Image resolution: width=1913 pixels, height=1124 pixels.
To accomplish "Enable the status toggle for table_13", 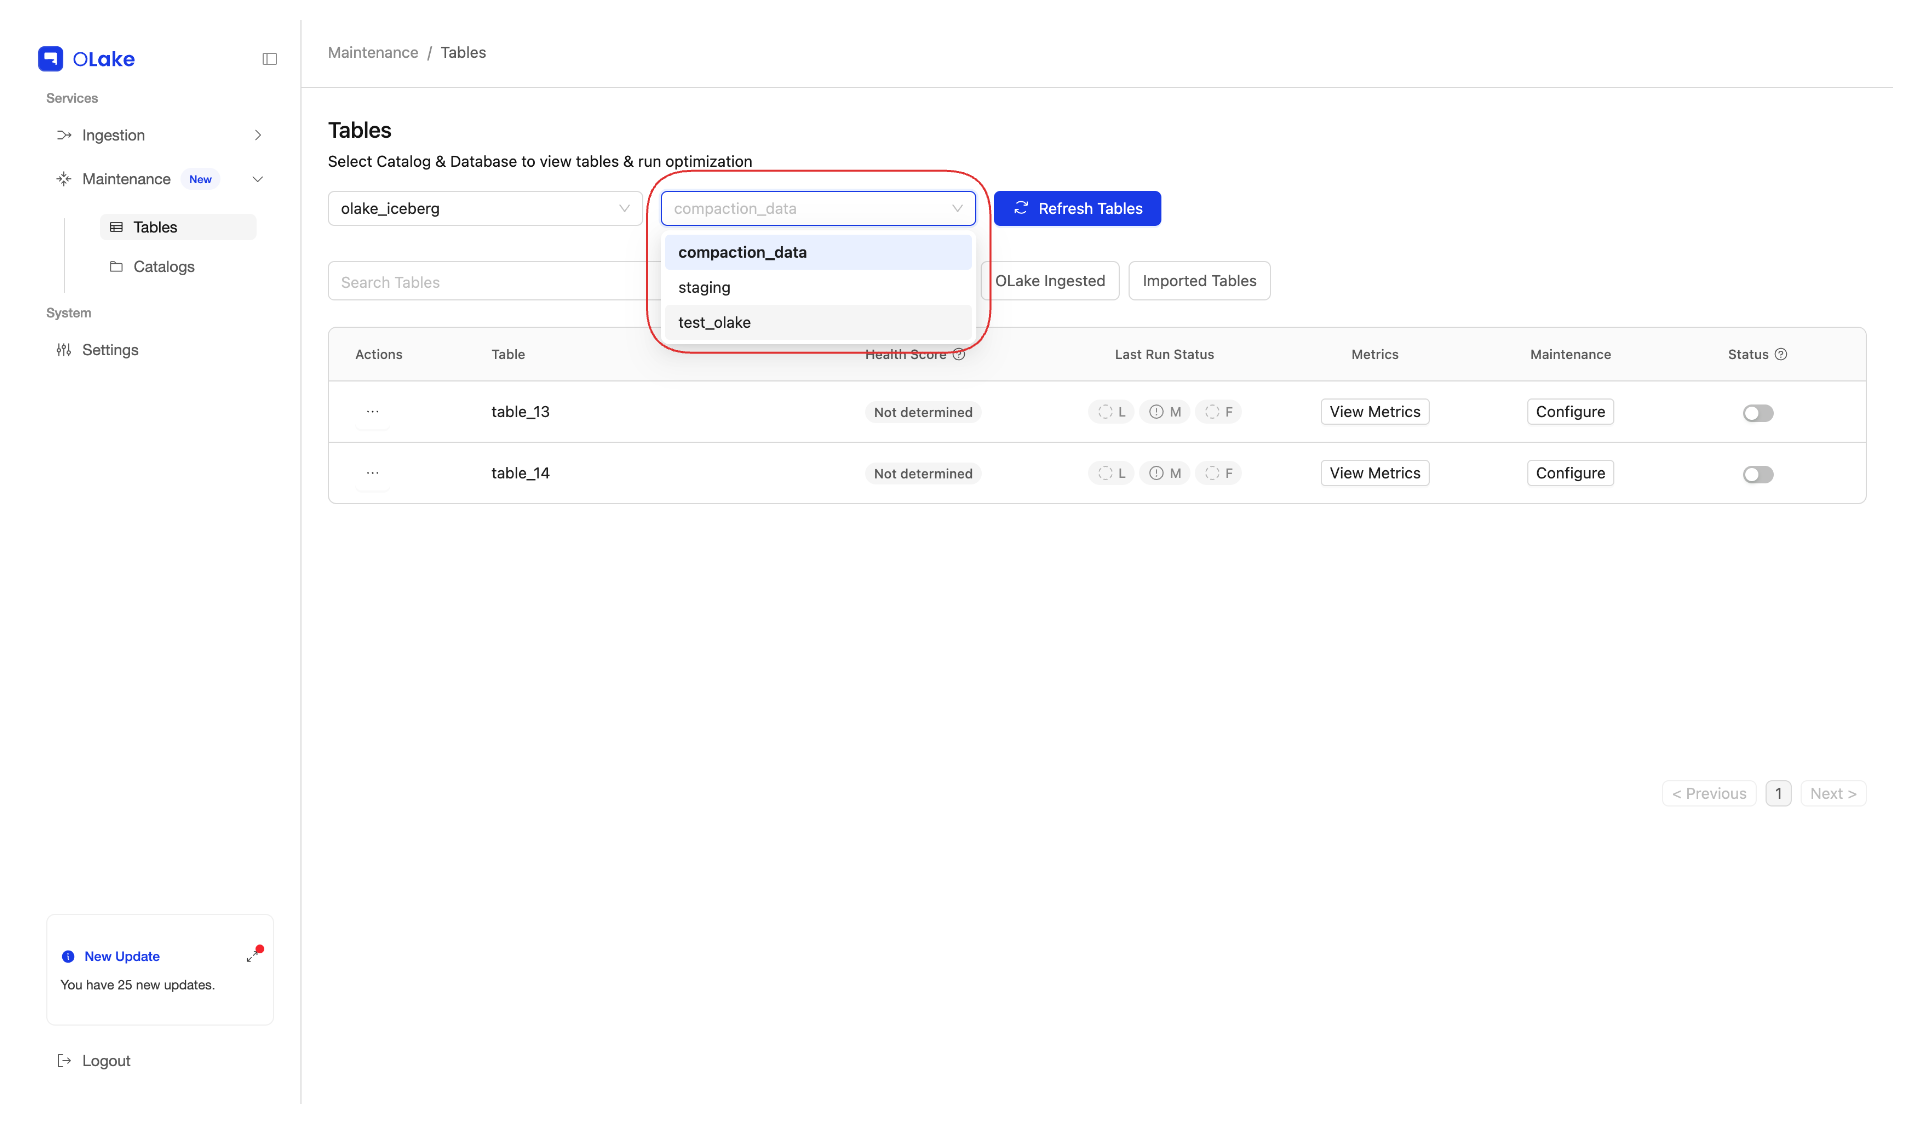I will [x=1758, y=412].
